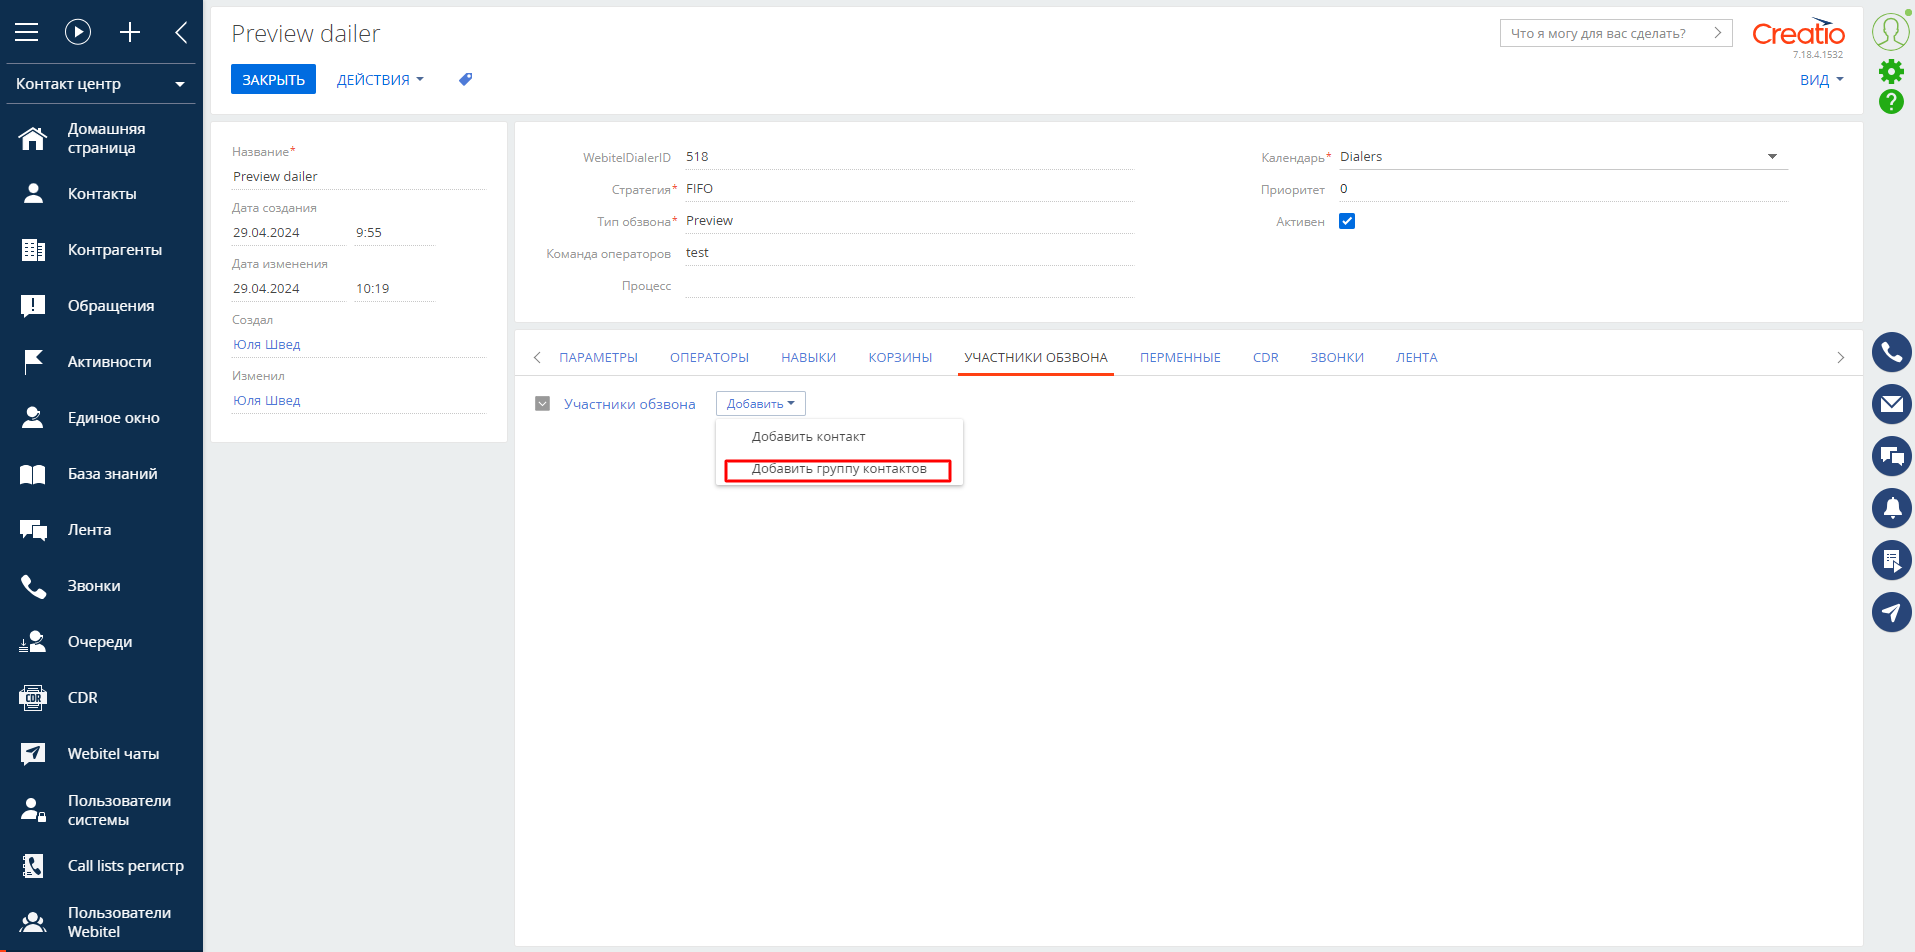Choose Добавить контакт from the menu

[x=809, y=437]
